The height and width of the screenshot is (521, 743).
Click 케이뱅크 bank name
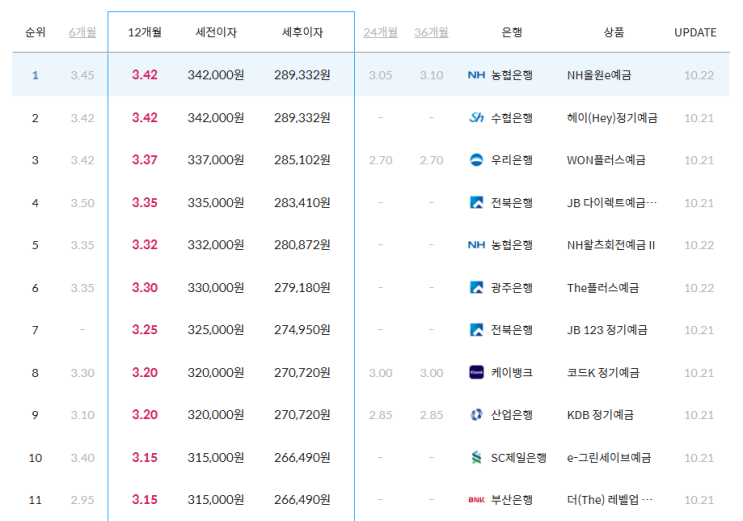512,373
